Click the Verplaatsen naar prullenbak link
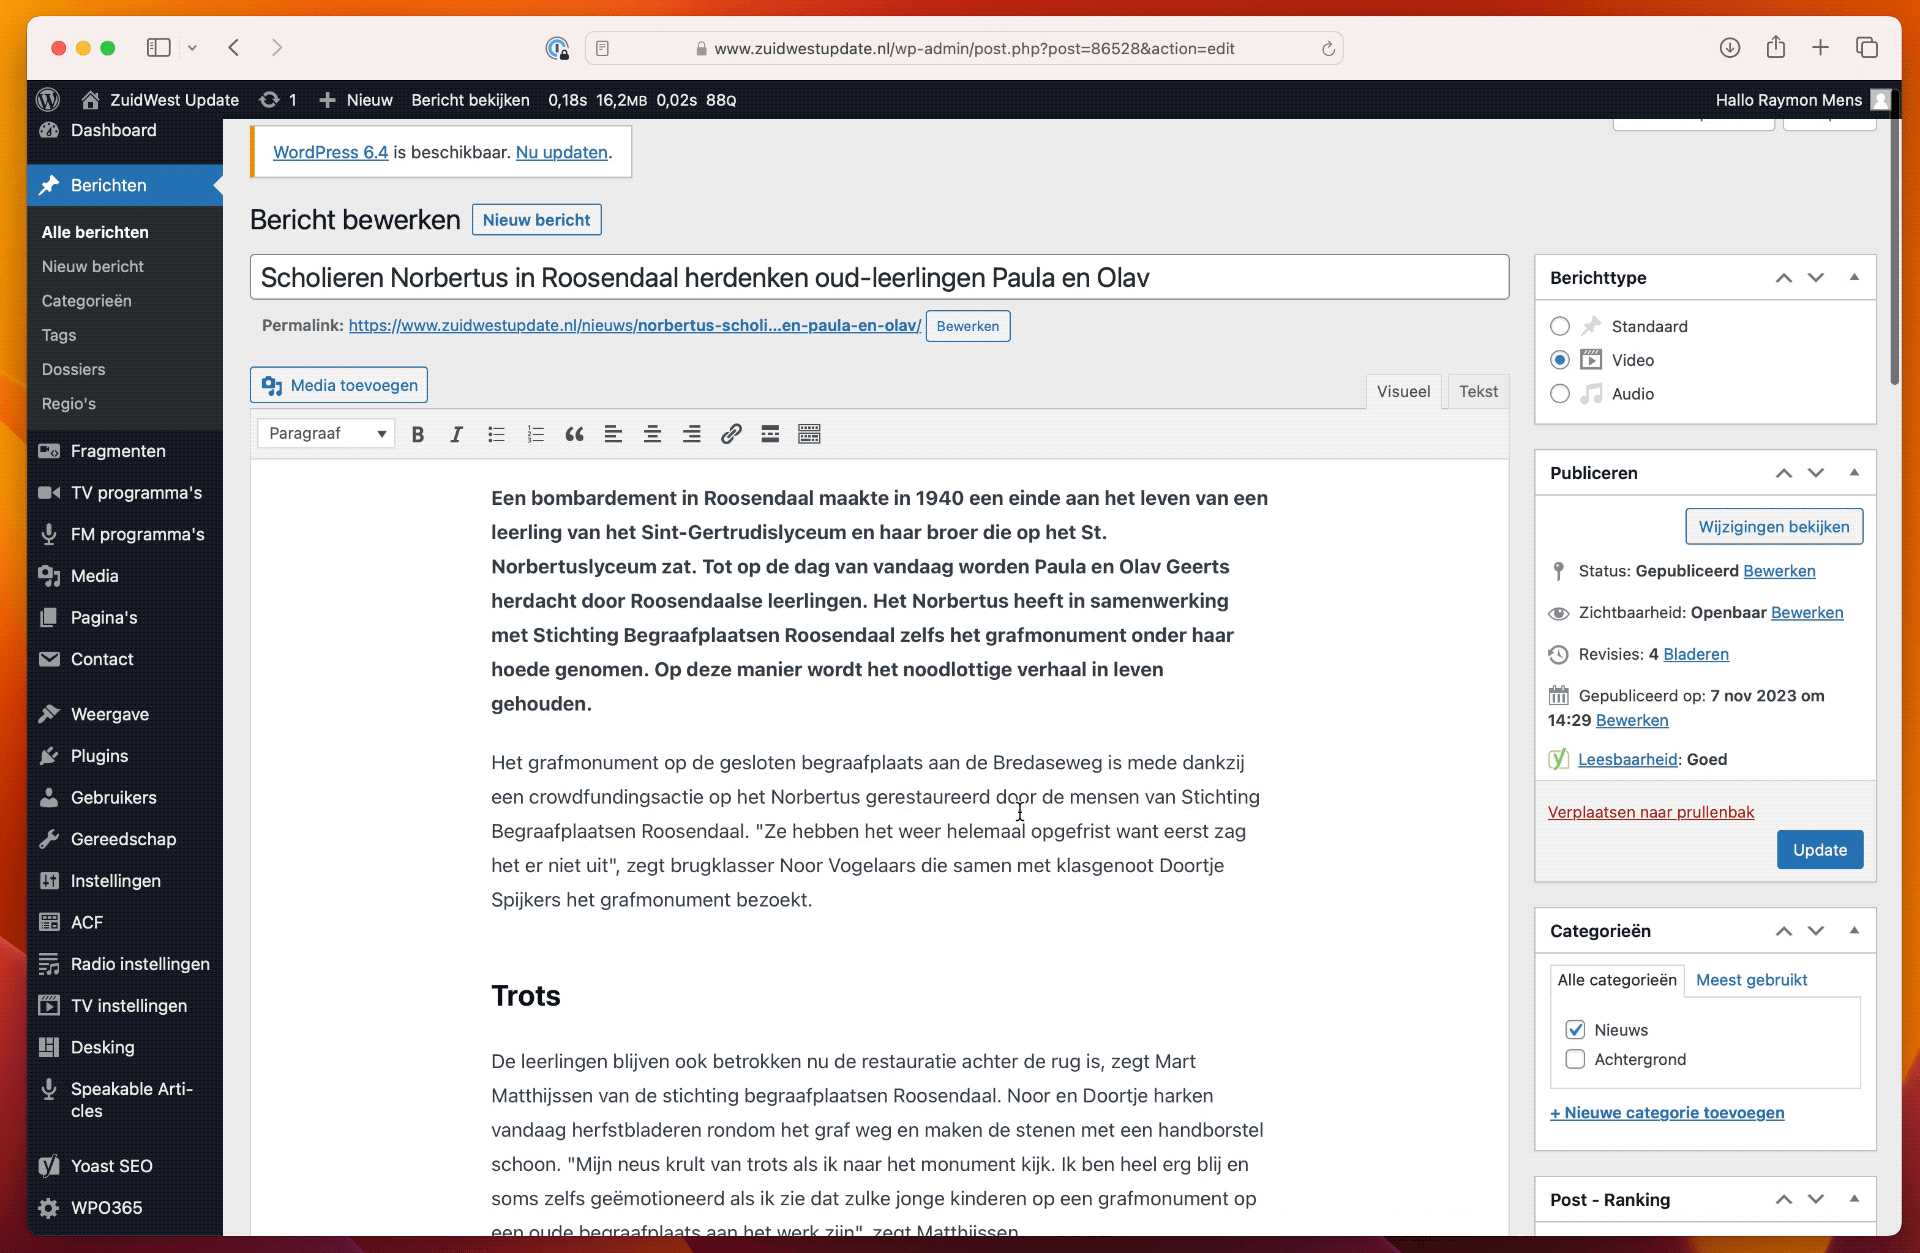 tap(1650, 812)
